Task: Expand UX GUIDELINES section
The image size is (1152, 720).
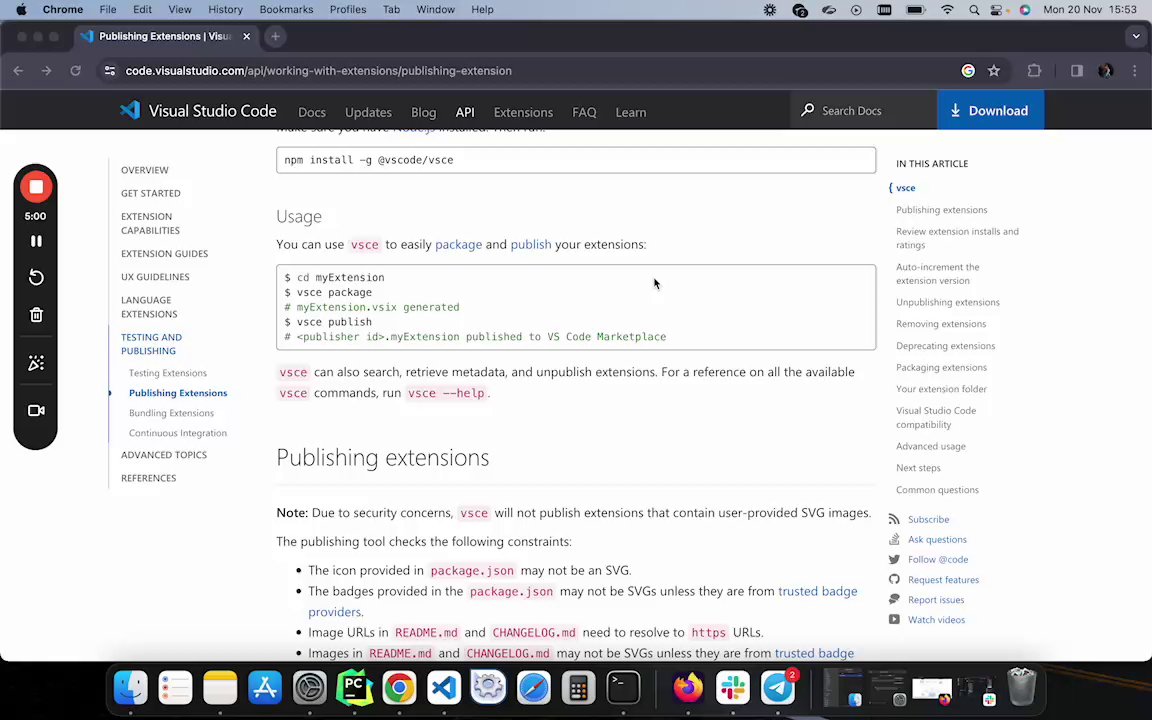Action: click(x=155, y=277)
